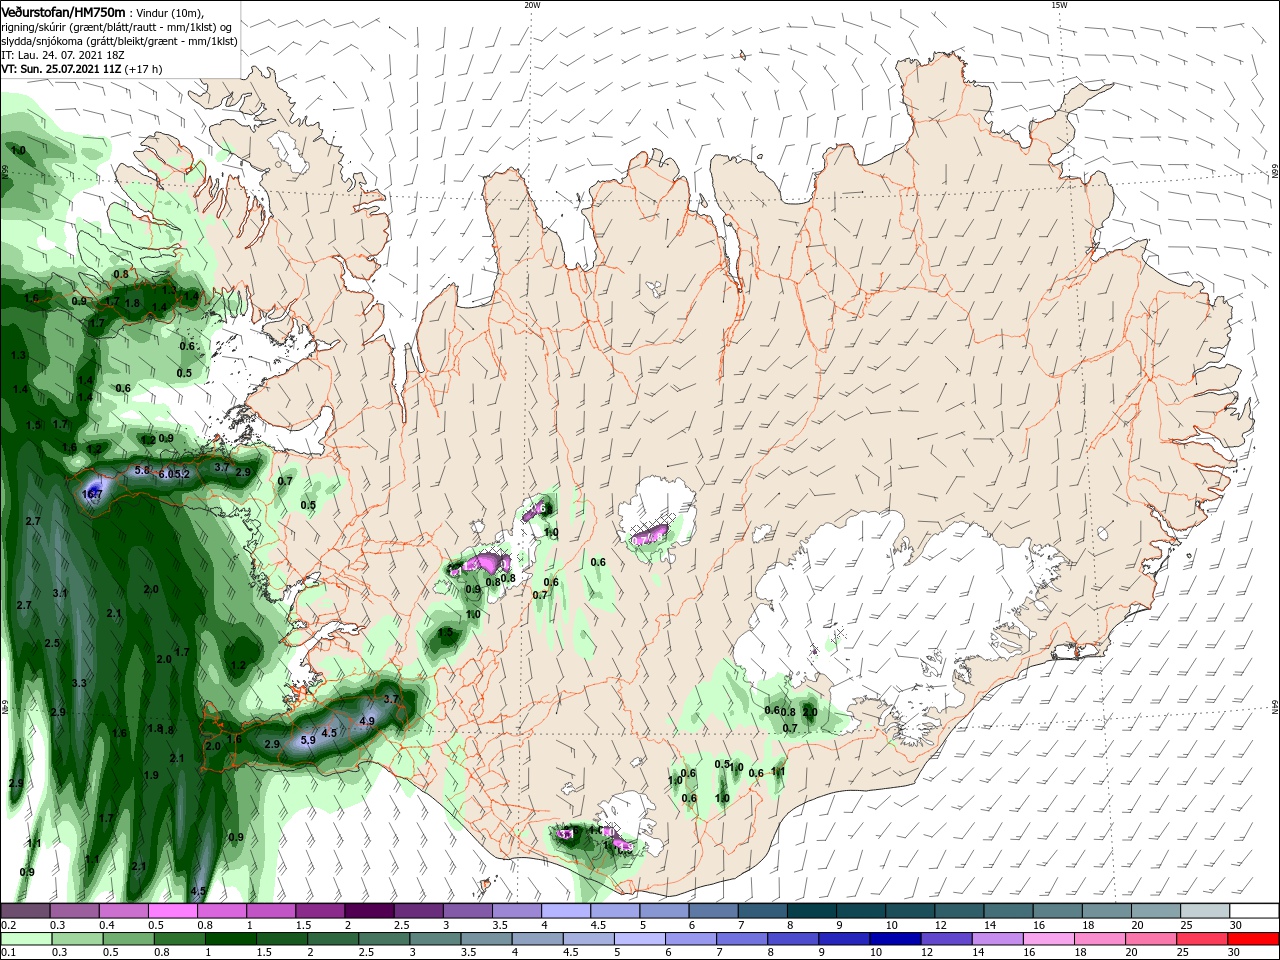Click the 5.8 precipitation value on the map
The width and height of the screenshot is (1280, 960).
tap(141, 470)
